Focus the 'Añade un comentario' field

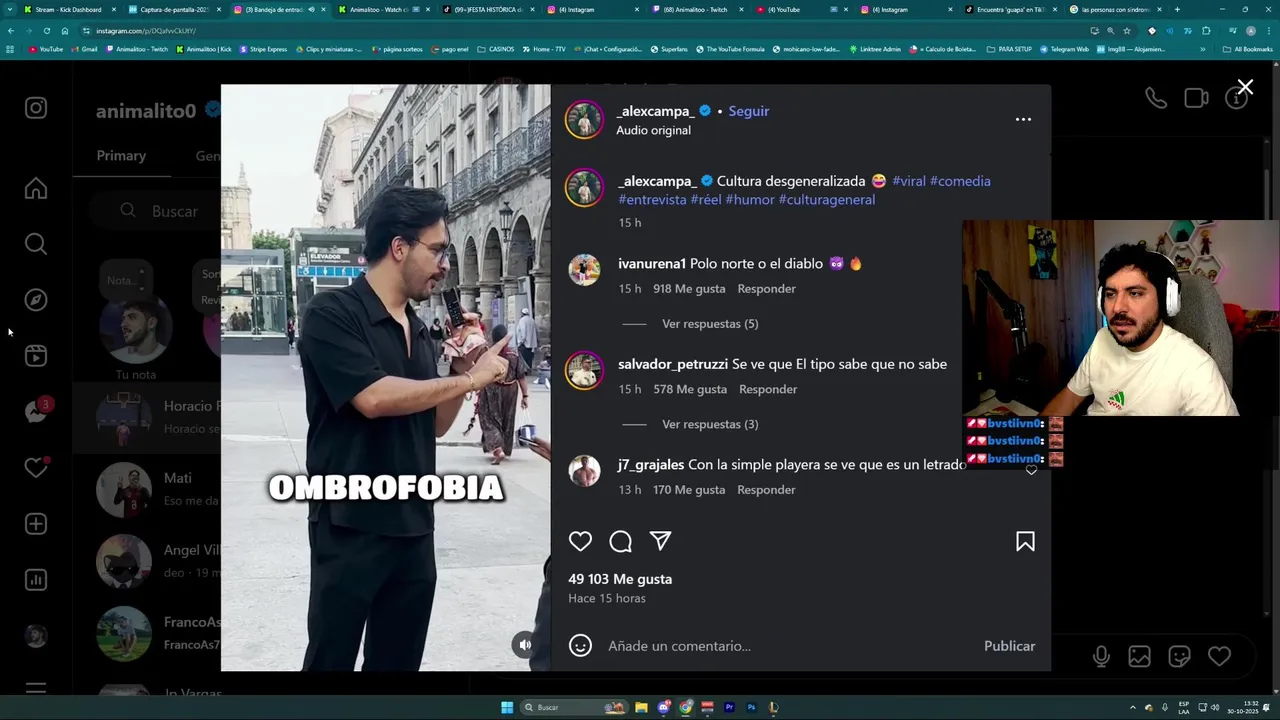click(790, 646)
